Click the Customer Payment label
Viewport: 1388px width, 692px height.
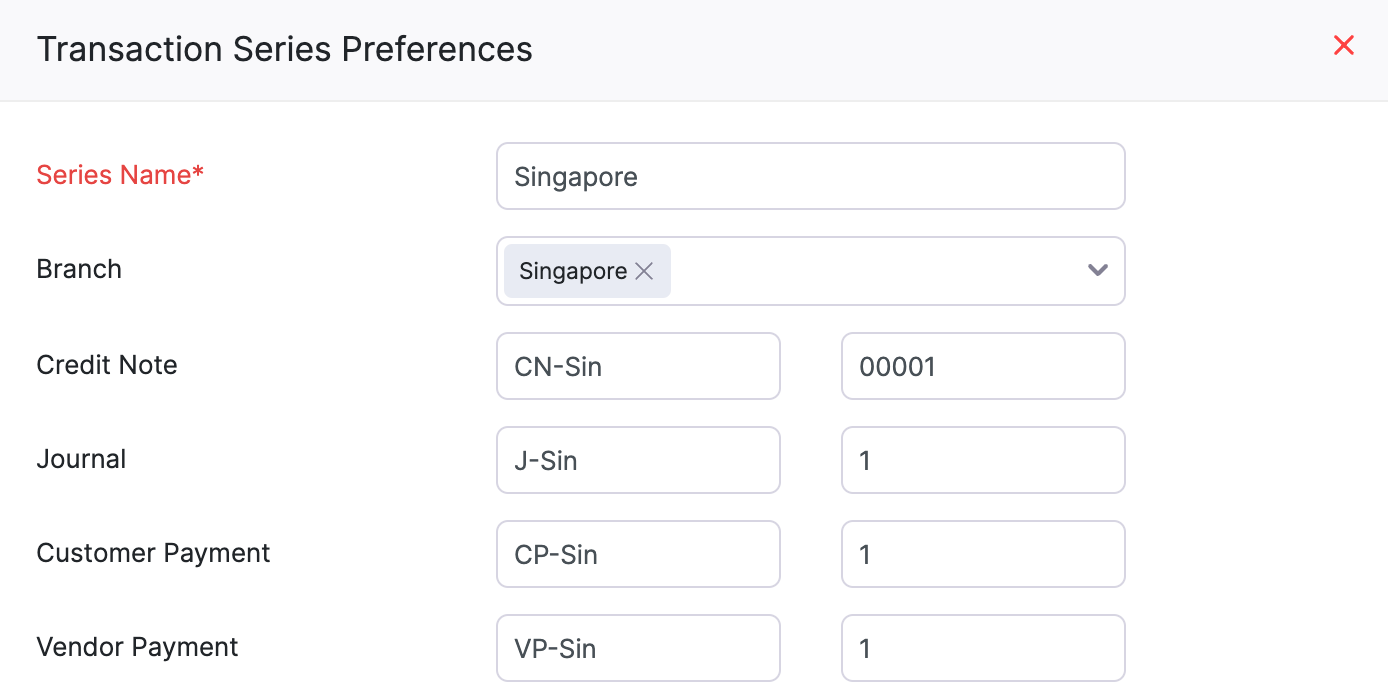click(153, 553)
